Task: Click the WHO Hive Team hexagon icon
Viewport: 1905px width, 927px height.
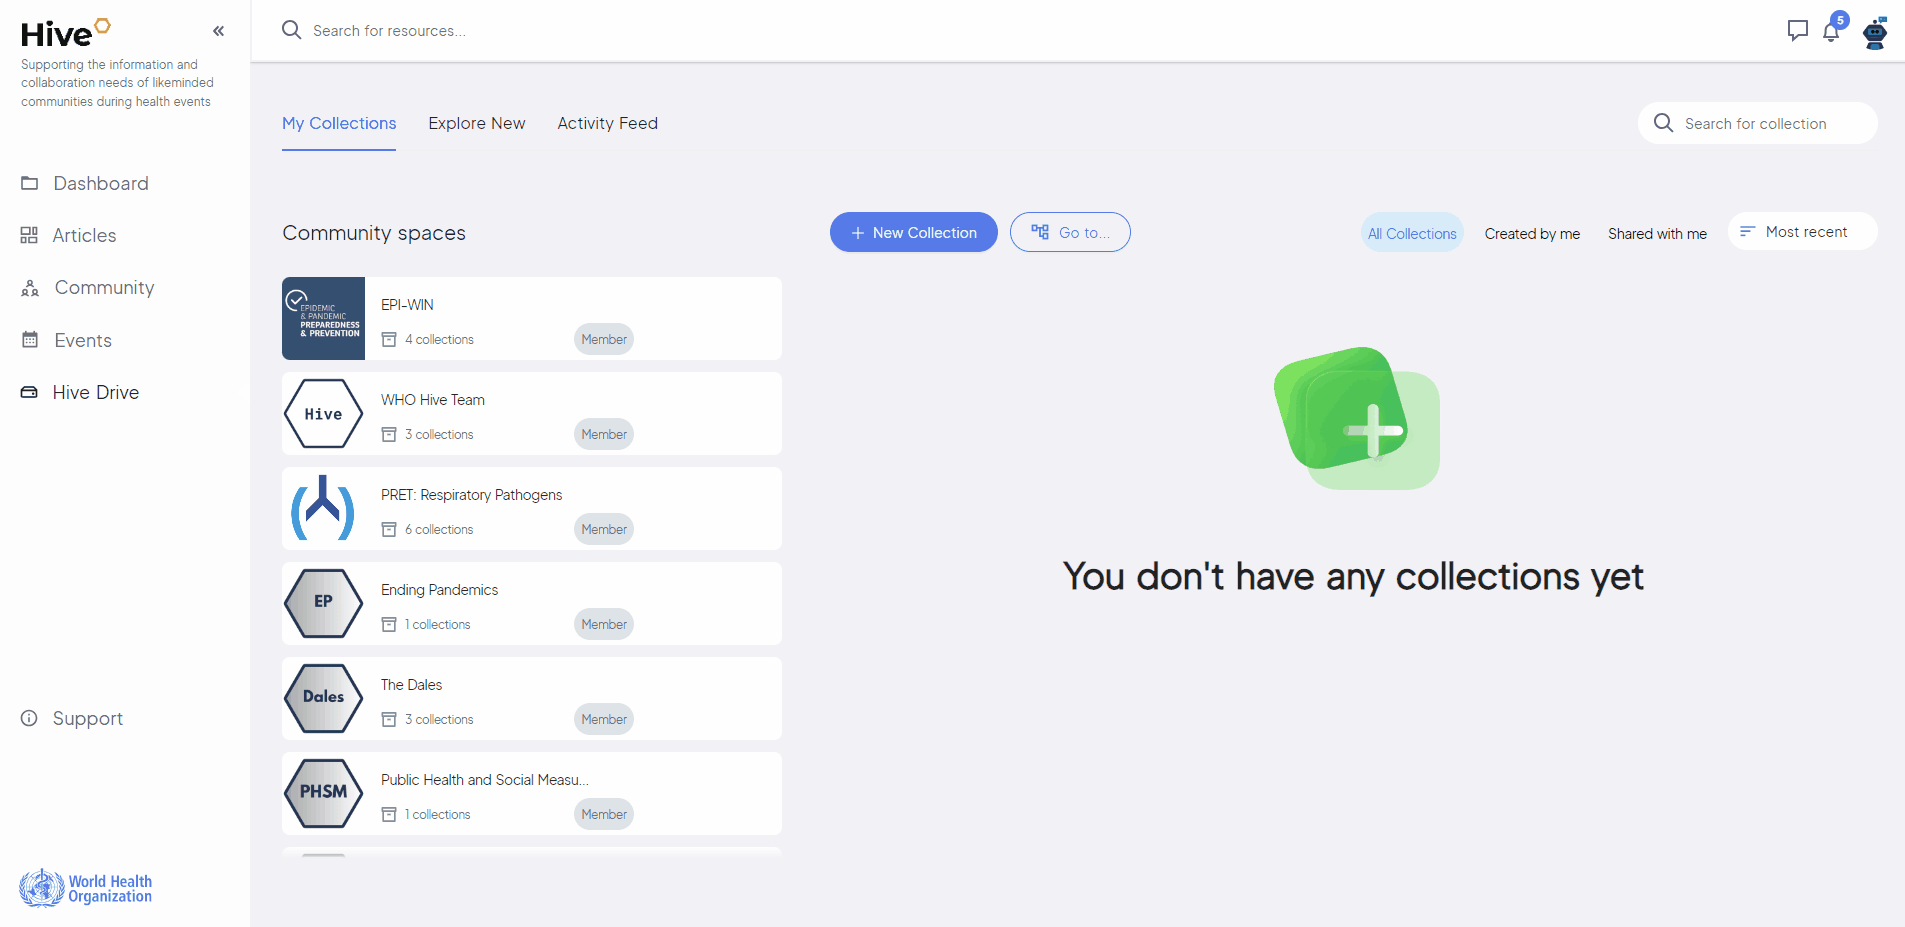Action: click(x=323, y=414)
